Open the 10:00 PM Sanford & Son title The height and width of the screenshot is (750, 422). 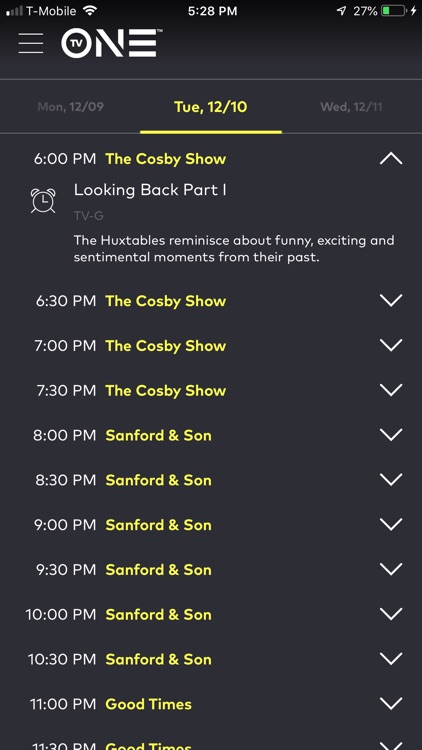click(158, 614)
